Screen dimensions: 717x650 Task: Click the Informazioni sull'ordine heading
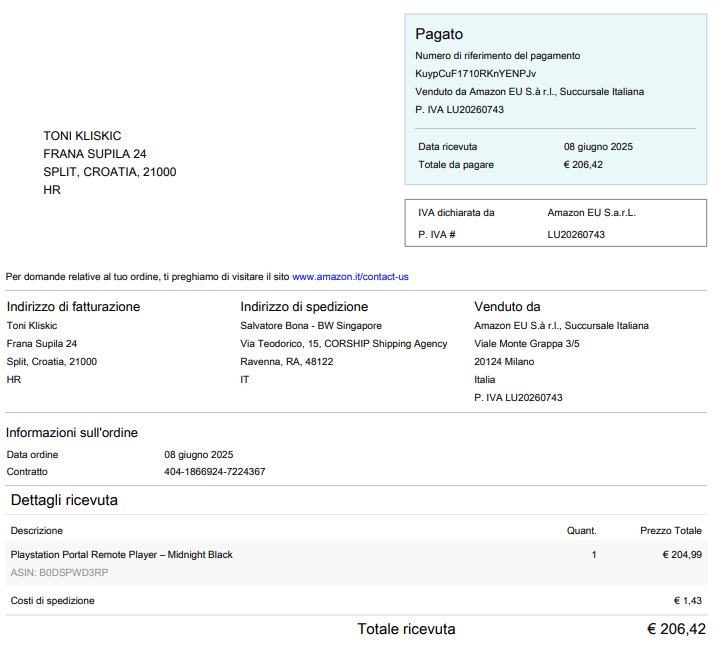point(72,433)
